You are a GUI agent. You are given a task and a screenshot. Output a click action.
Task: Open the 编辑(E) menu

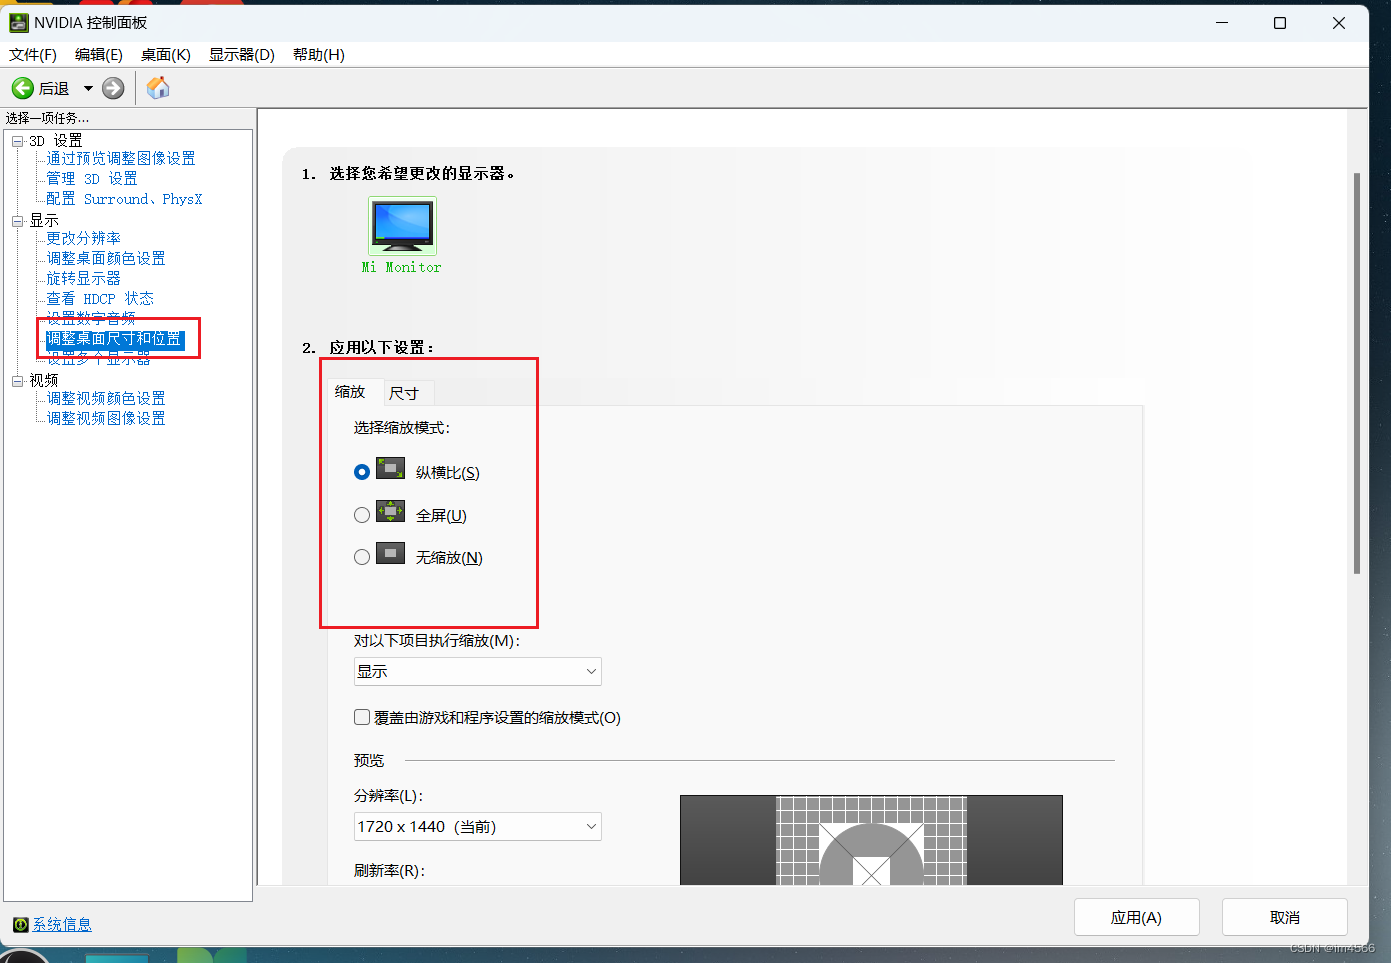click(99, 54)
